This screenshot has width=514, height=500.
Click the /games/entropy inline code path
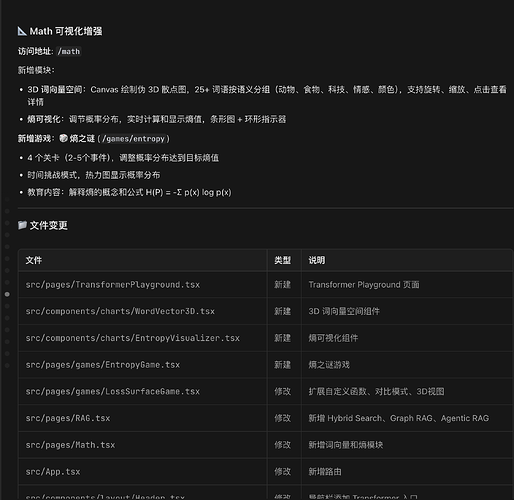pyautogui.click(x=133, y=139)
